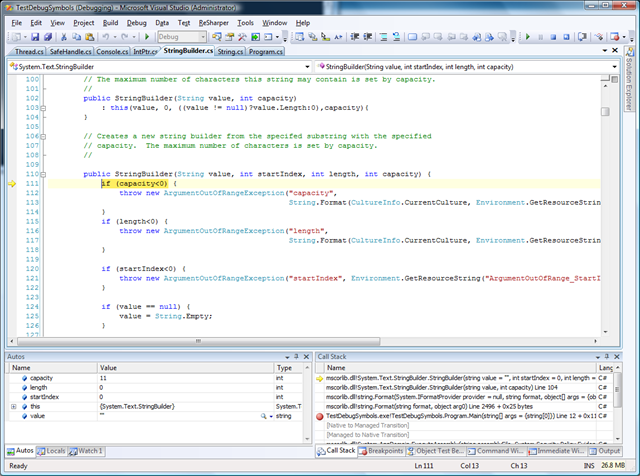Click the yellow current statement arrow in margin
The height and width of the screenshot is (476, 640).
pos(12,184)
